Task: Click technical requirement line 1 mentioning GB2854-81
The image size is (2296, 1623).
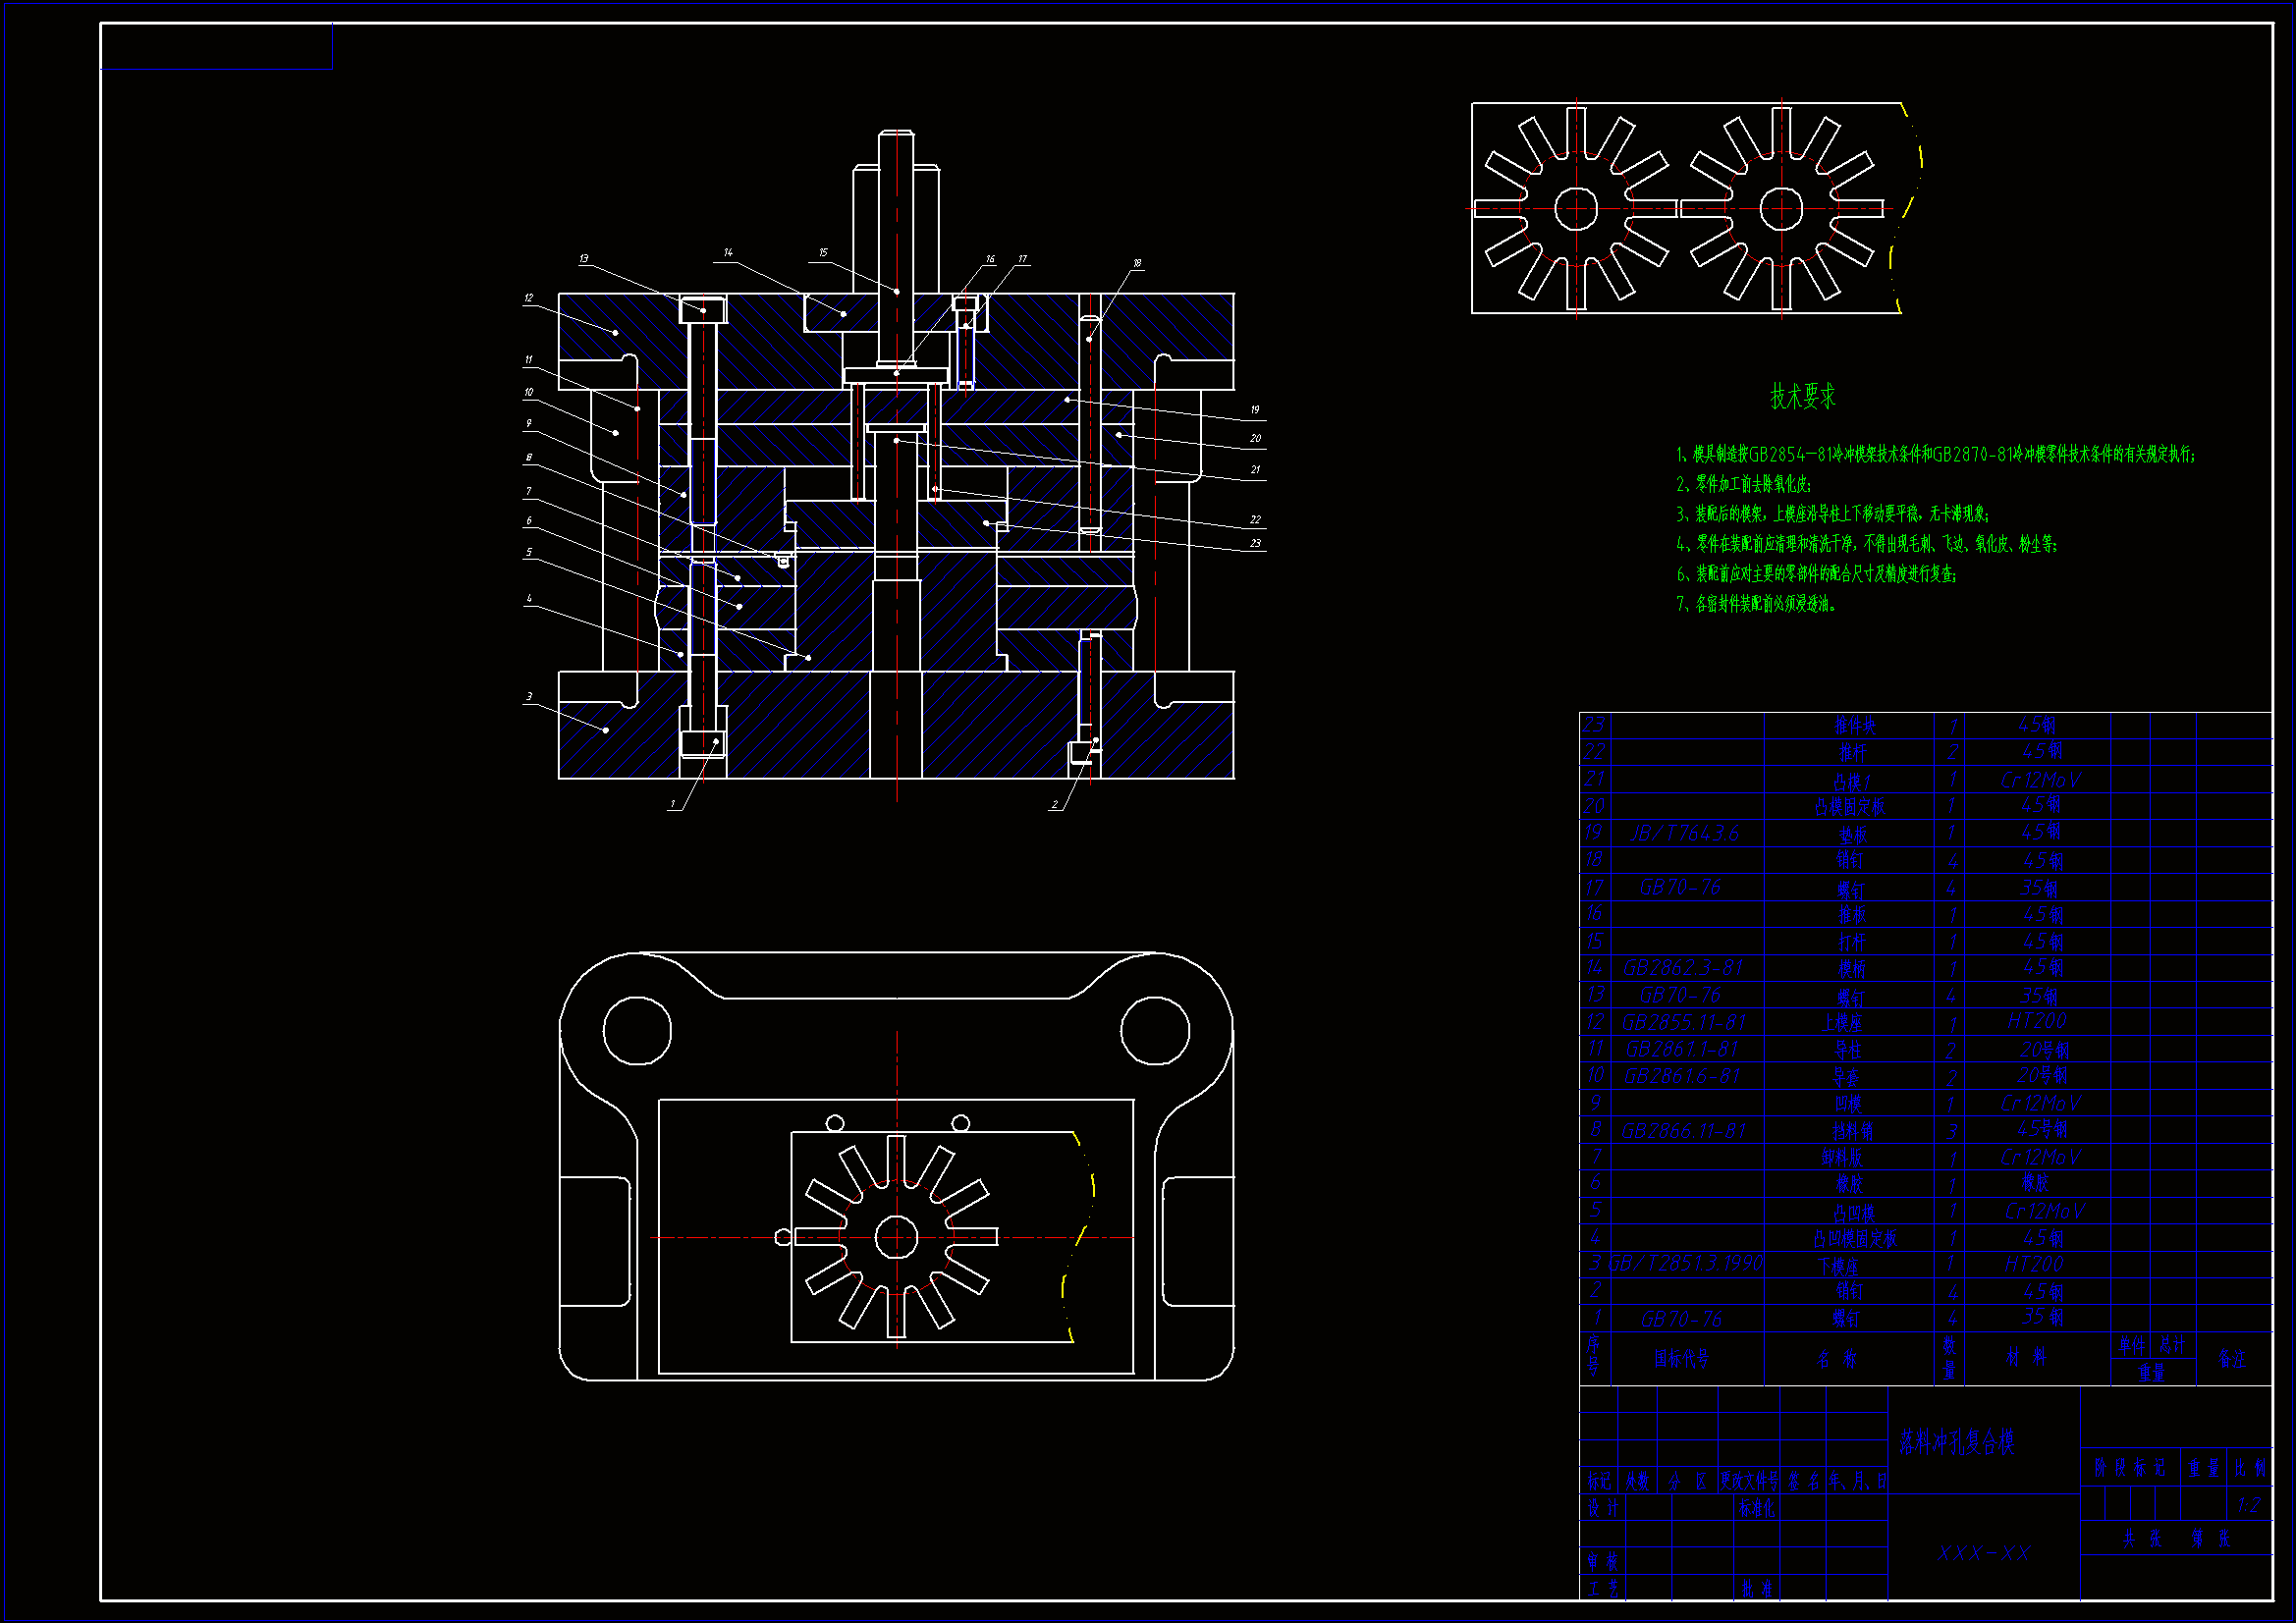Action: (x=1935, y=454)
